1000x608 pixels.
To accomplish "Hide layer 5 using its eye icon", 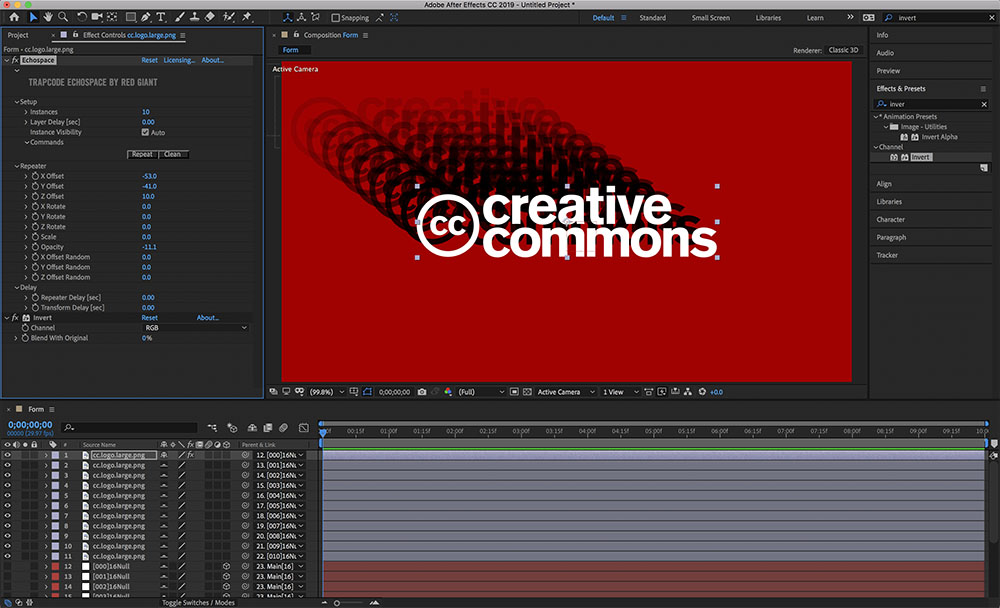I will 8,496.
